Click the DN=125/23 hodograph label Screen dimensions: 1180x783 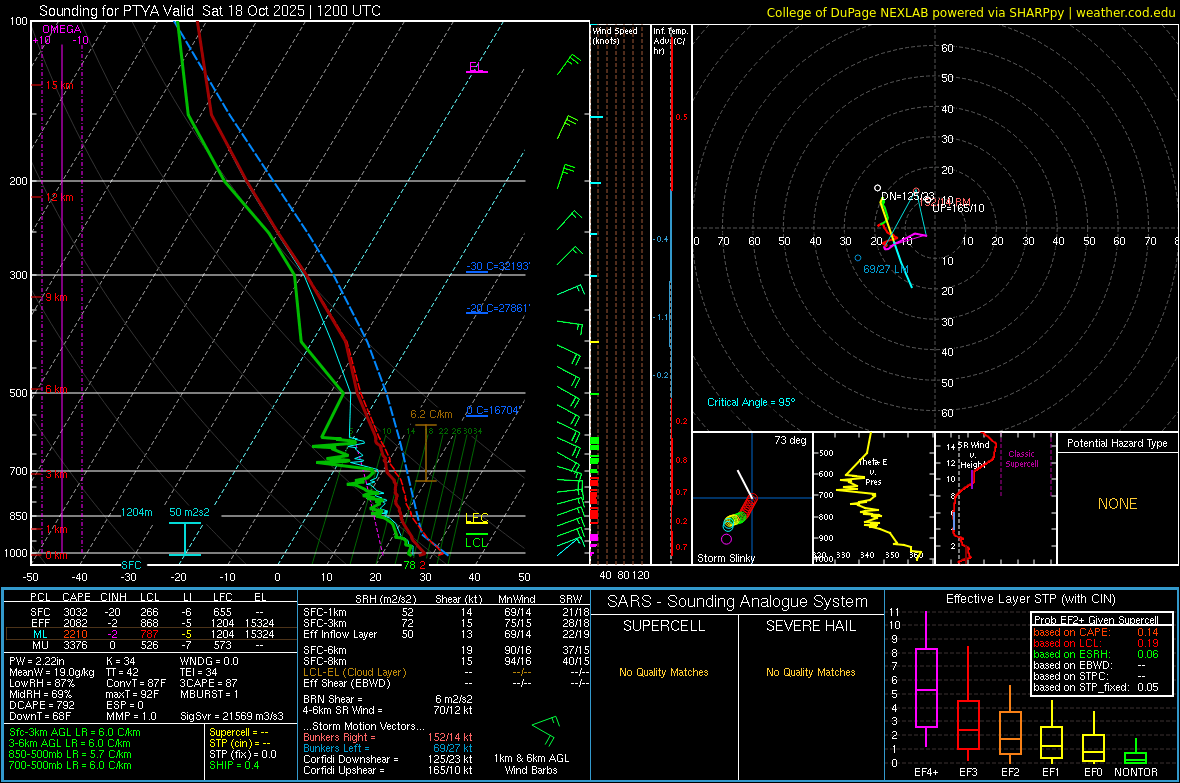point(908,196)
